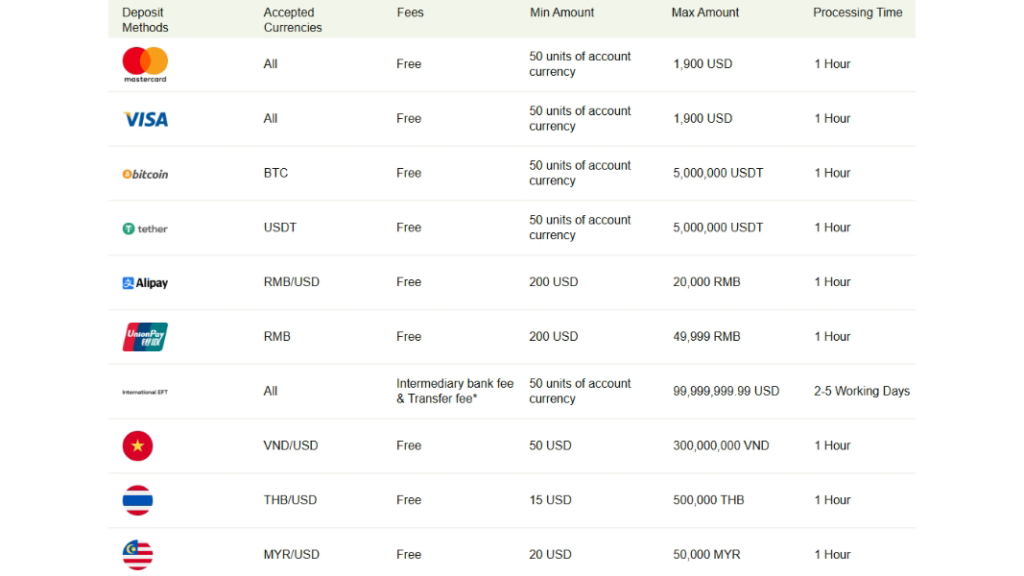The height and width of the screenshot is (576, 1024).
Task: Click the 300,000,000 VND max amount
Action: (x=721, y=446)
